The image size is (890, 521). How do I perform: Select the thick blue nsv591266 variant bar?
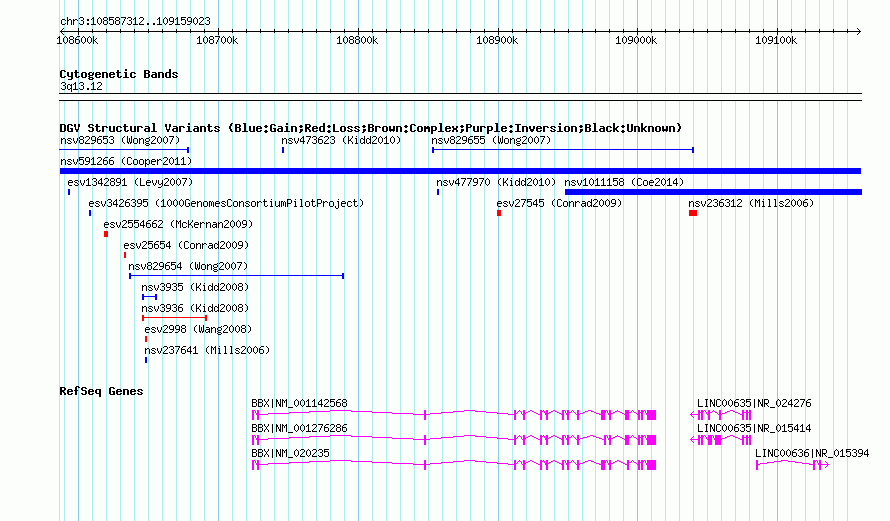460,171
